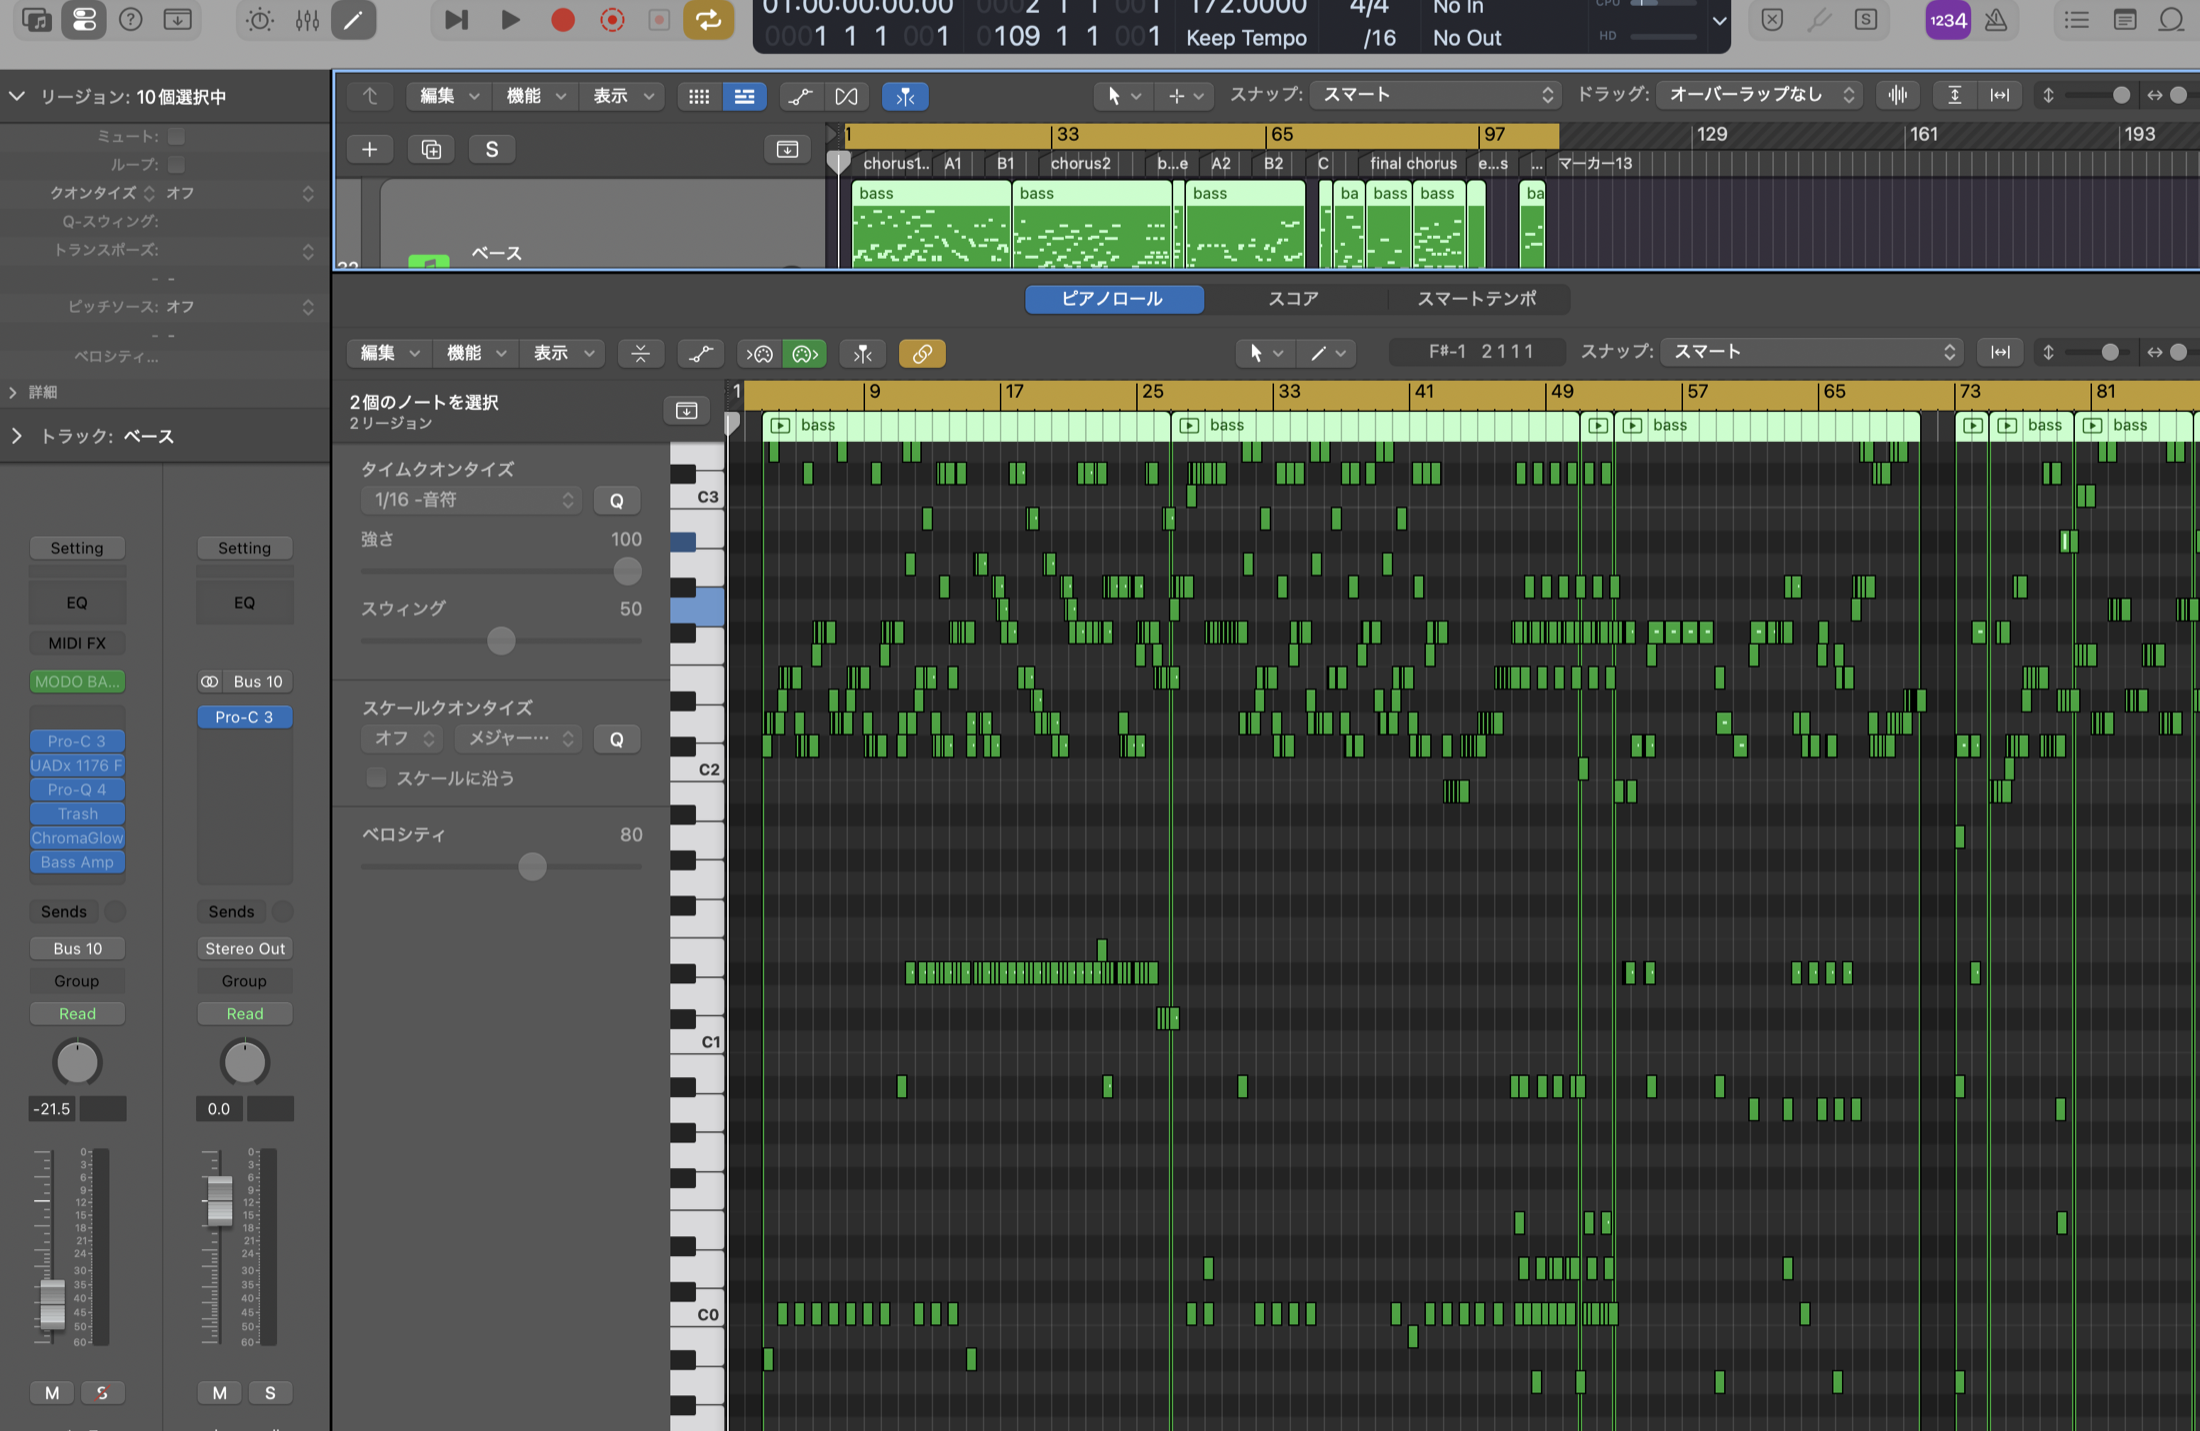This screenshot has width=2200, height=1431.
Task: Open the List Editors icon
Action: pos(2077,20)
